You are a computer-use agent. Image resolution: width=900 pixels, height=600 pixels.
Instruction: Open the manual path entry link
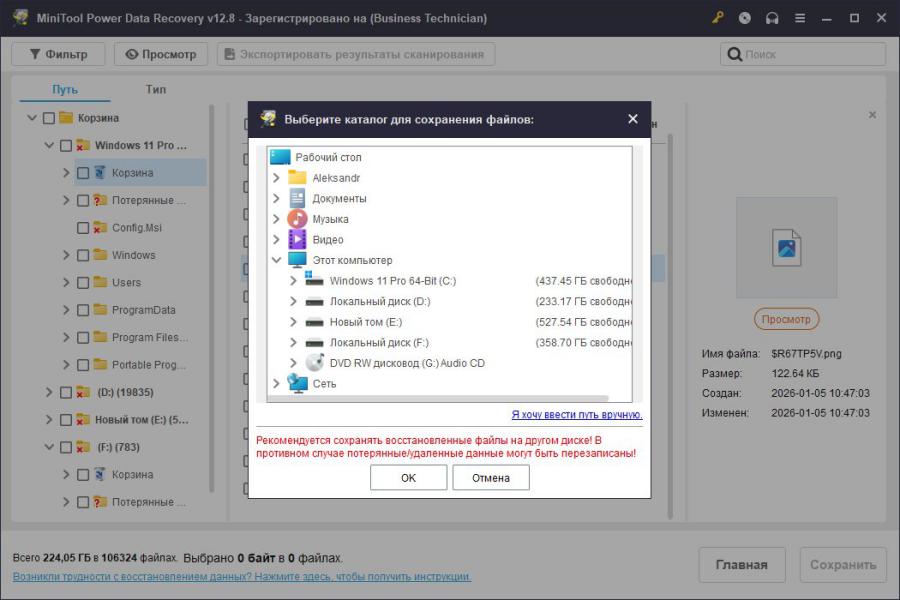pos(576,414)
